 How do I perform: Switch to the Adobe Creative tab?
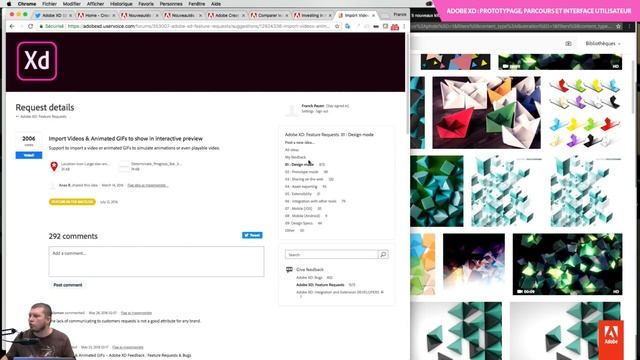(225, 15)
